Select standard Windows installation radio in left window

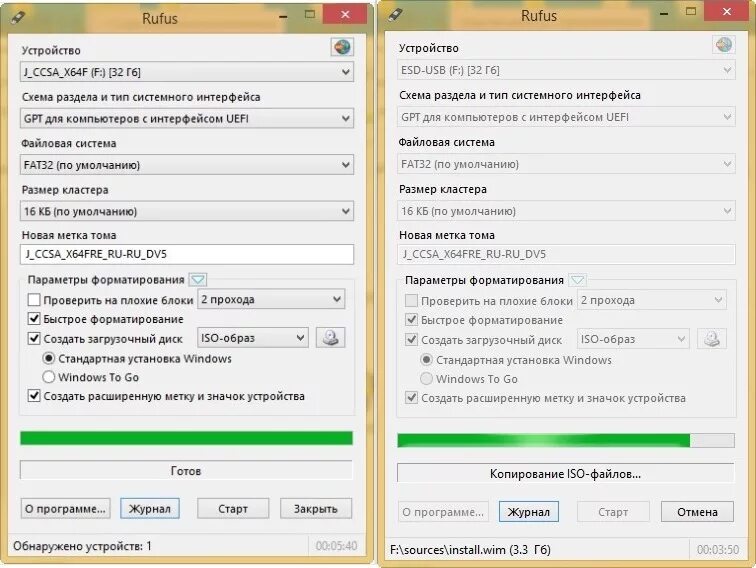tap(49, 358)
